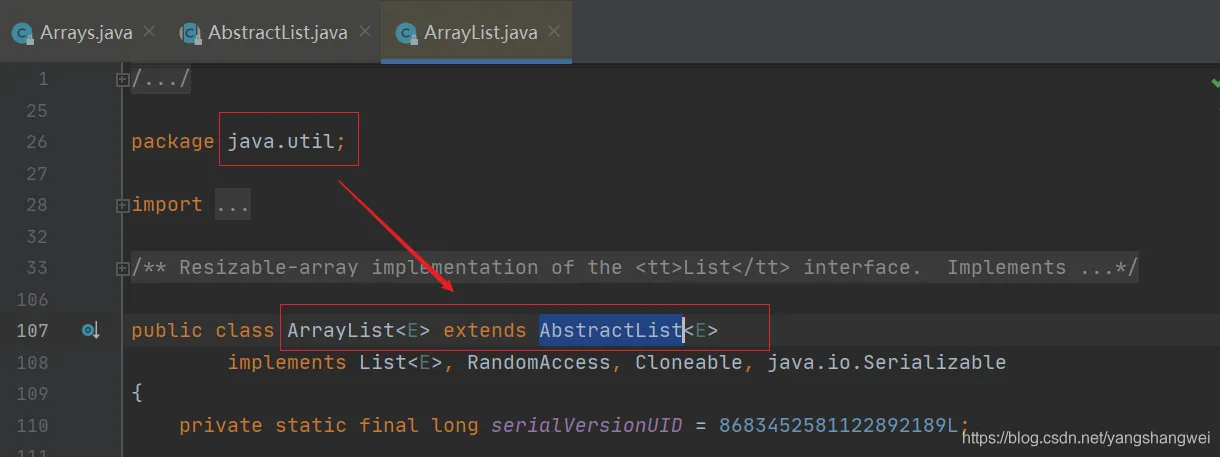Viewport: 1220px width, 457px height.
Task: Click the serialVersionUID field name
Action: 586,426
